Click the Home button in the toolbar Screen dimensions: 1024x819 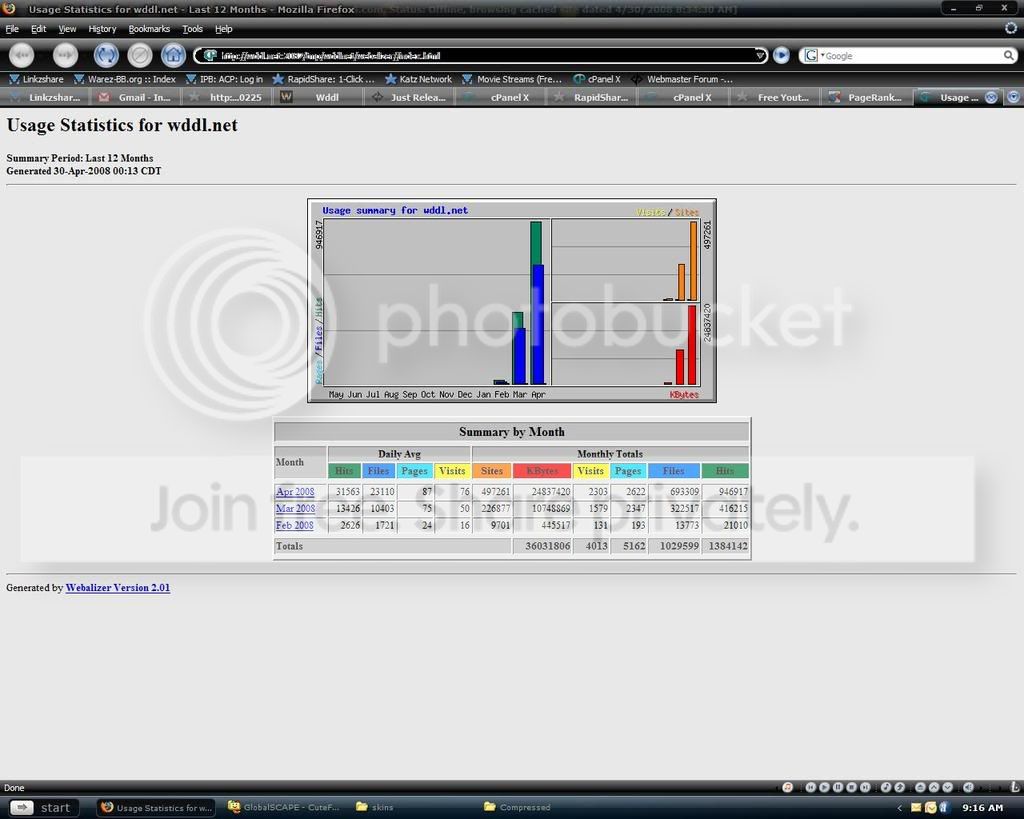tap(173, 56)
